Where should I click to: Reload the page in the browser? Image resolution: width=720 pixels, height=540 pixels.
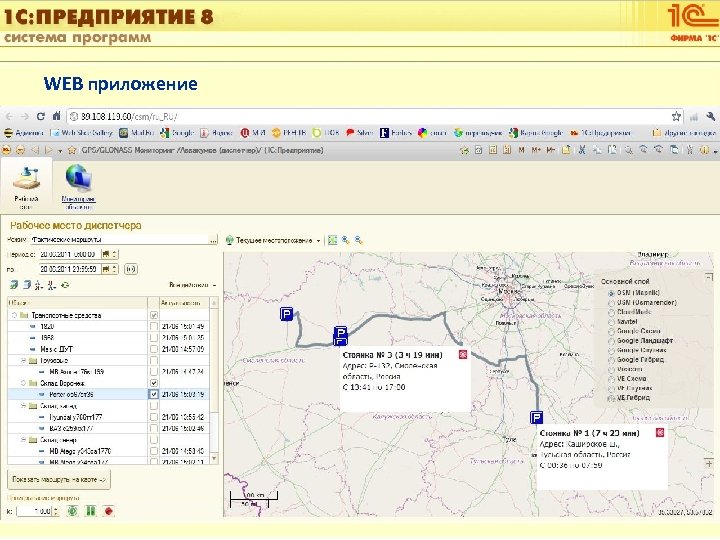click(41, 117)
